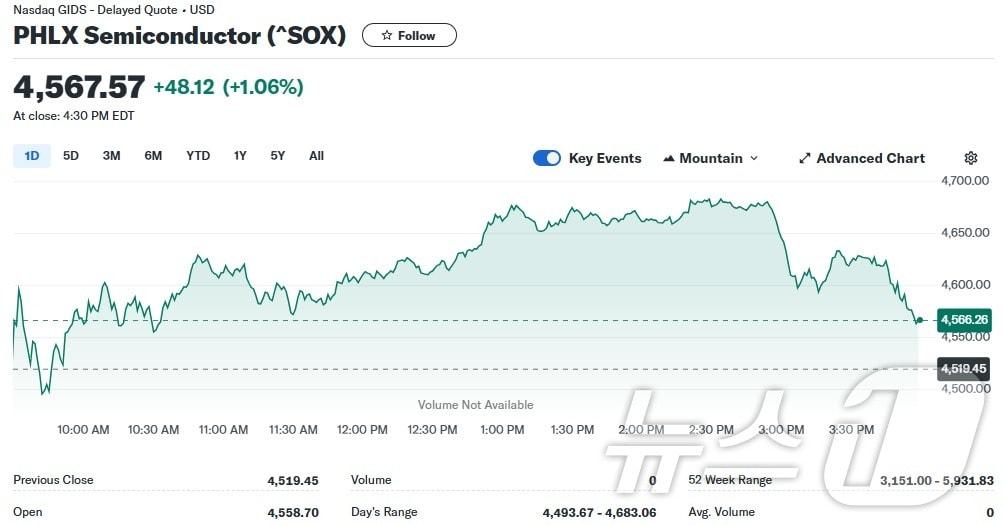
Task: Choose the 6M time range
Action: click(x=153, y=156)
